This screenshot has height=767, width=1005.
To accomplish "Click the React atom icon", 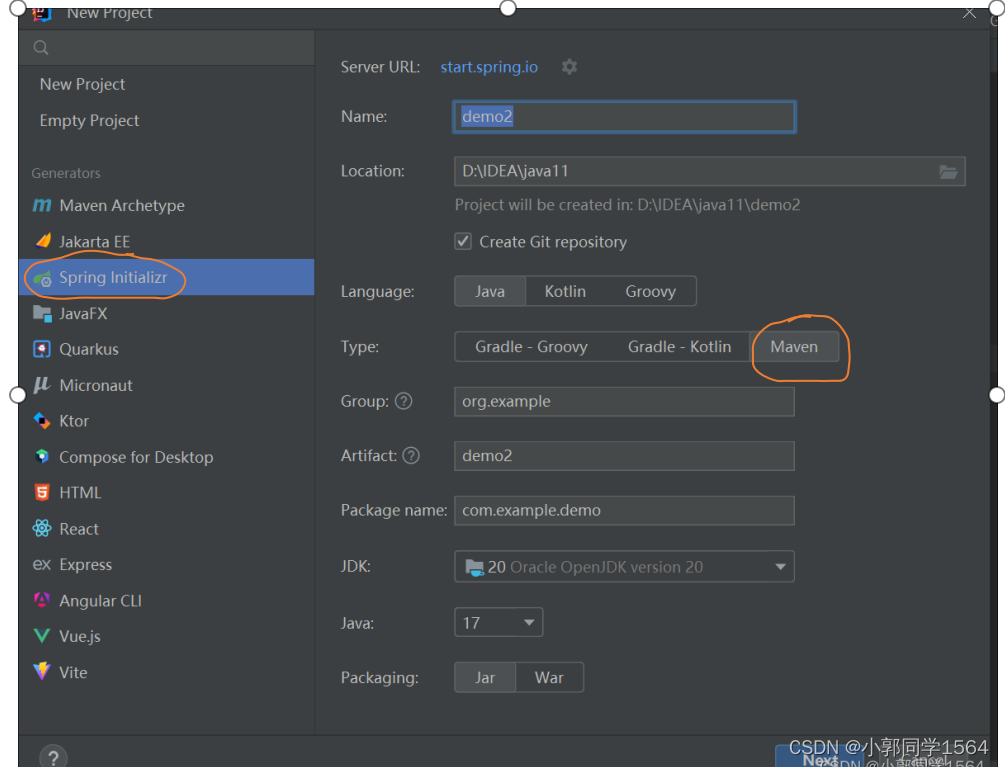I will (42, 528).
